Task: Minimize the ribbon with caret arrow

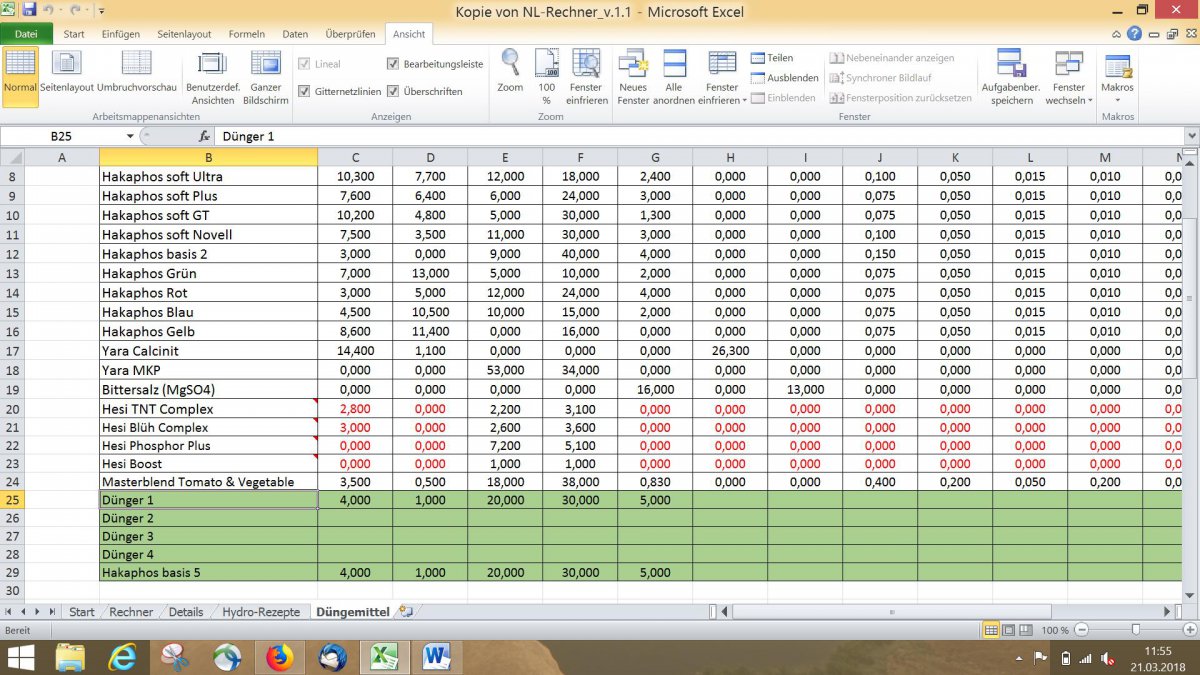Action: [x=1118, y=33]
